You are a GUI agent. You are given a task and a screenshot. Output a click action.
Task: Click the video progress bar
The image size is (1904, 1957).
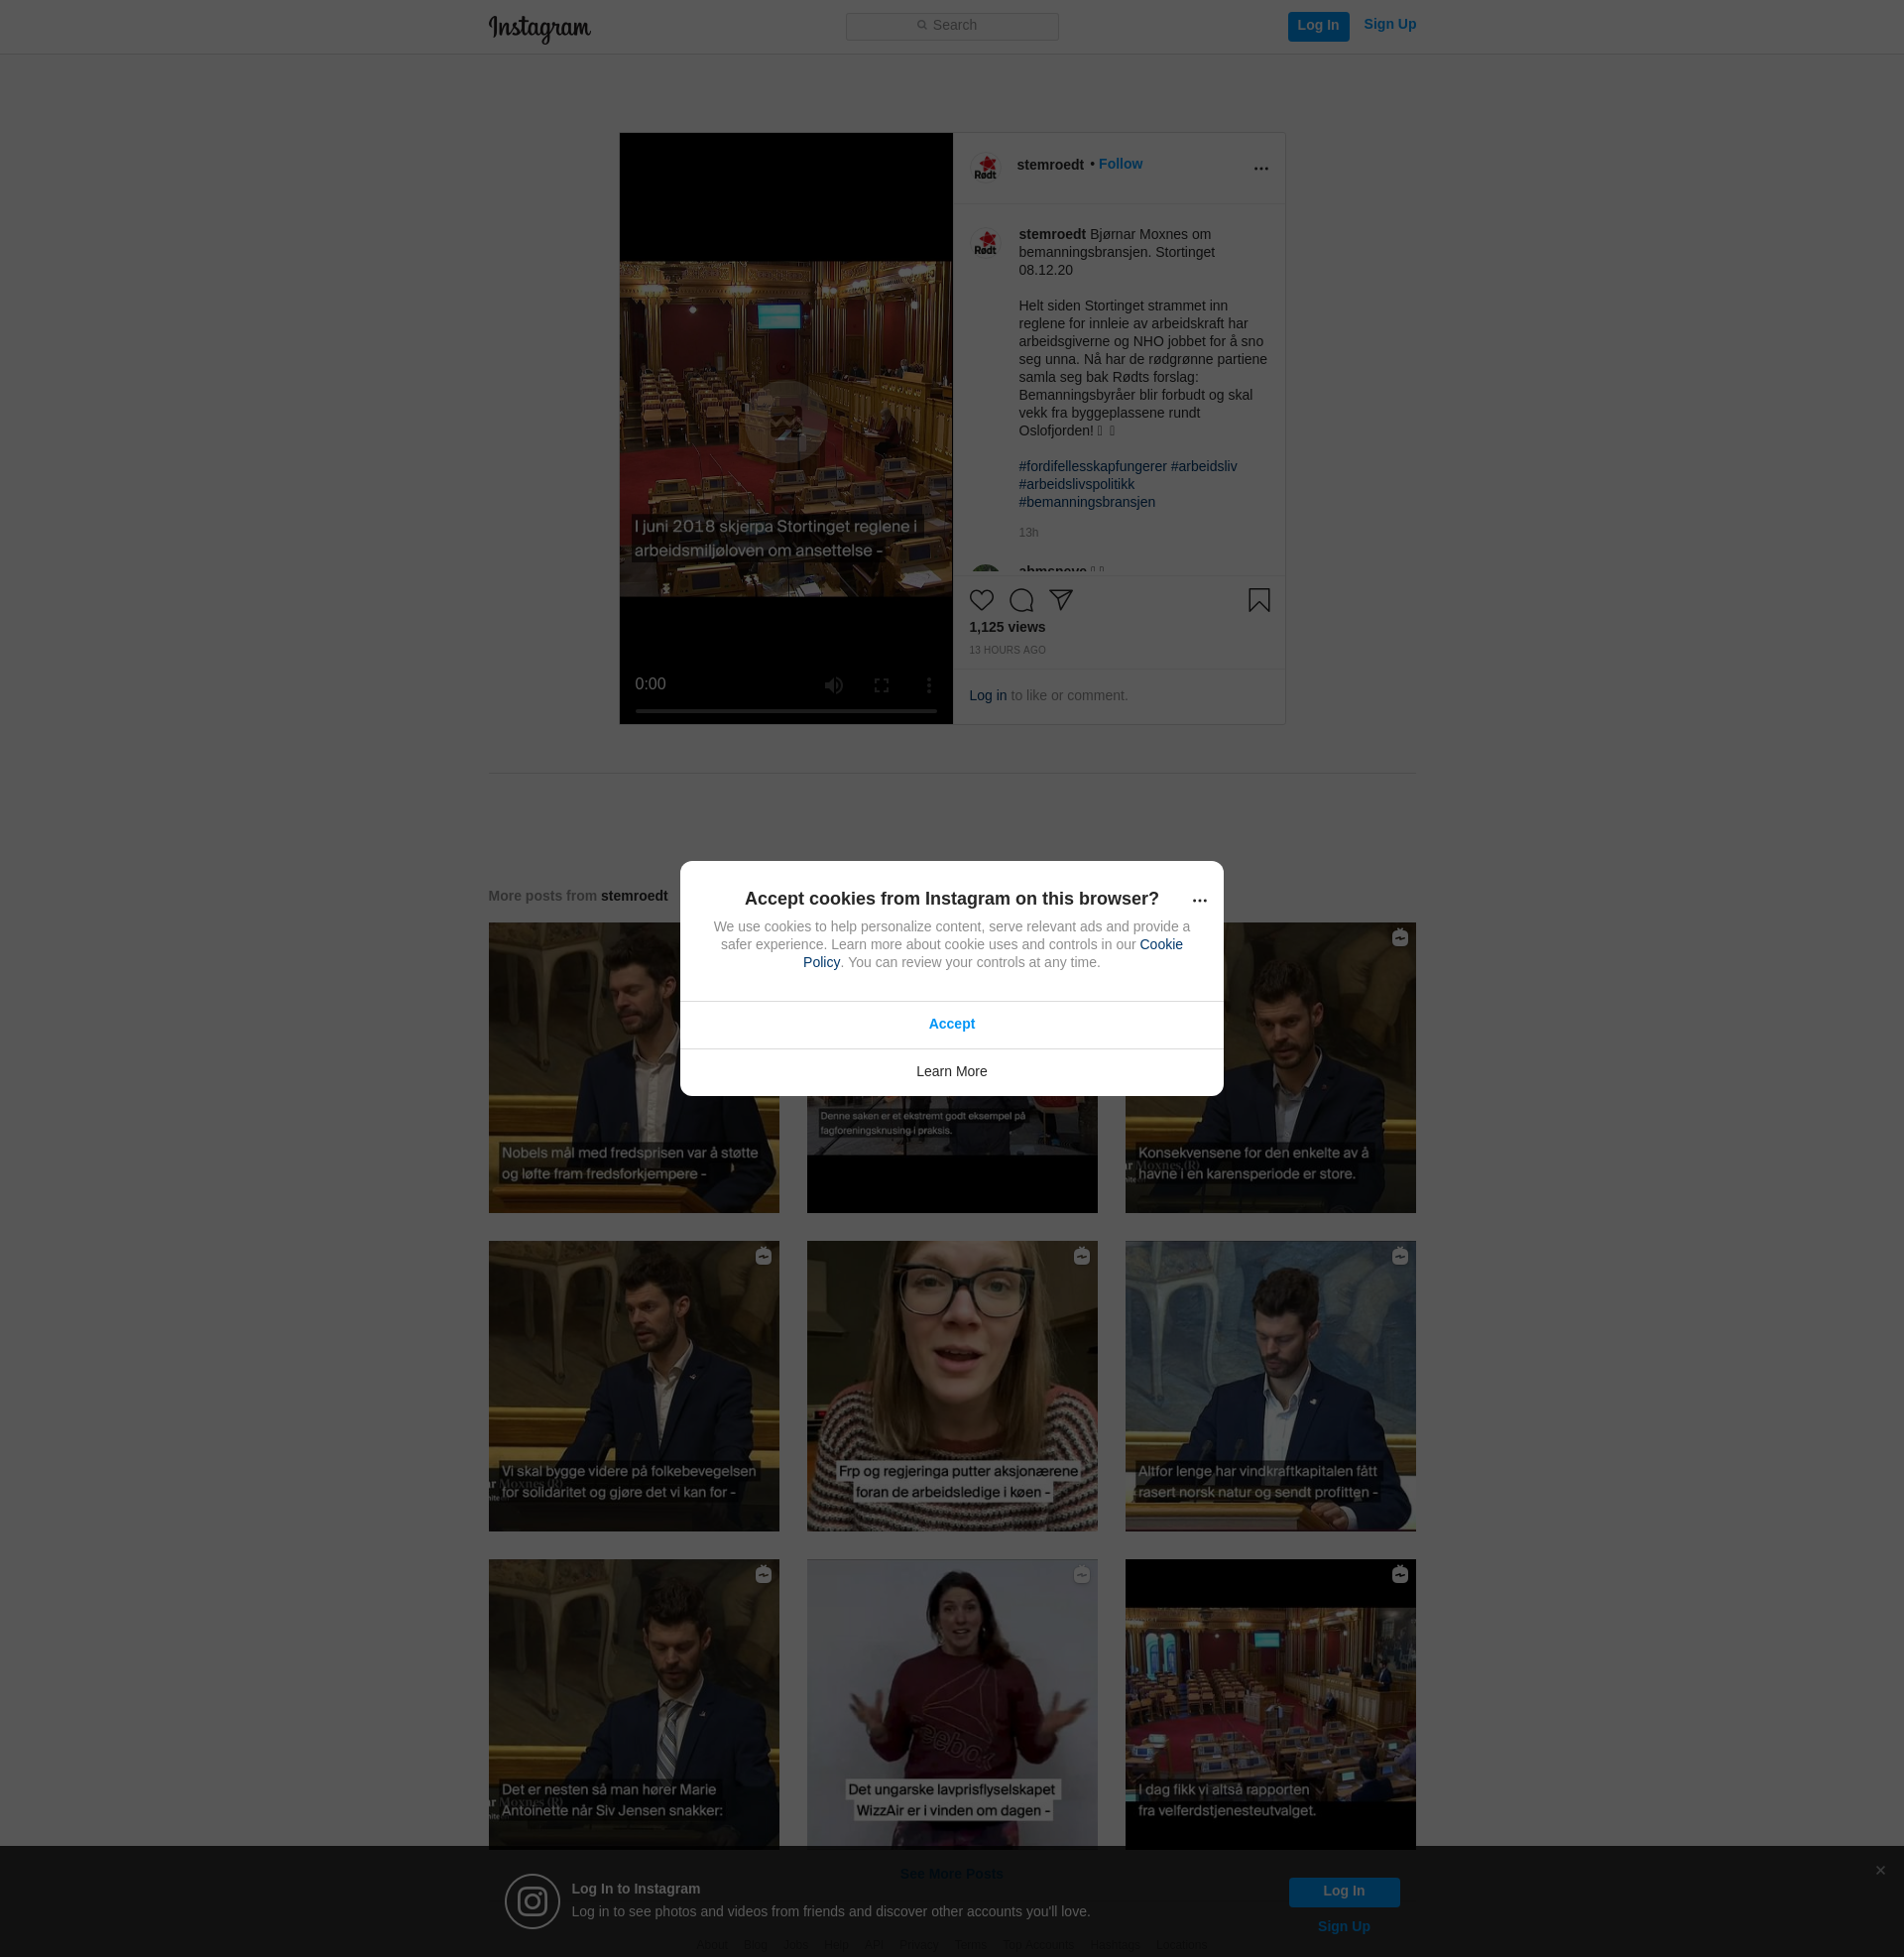pyautogui.click(x=786, y=711)
